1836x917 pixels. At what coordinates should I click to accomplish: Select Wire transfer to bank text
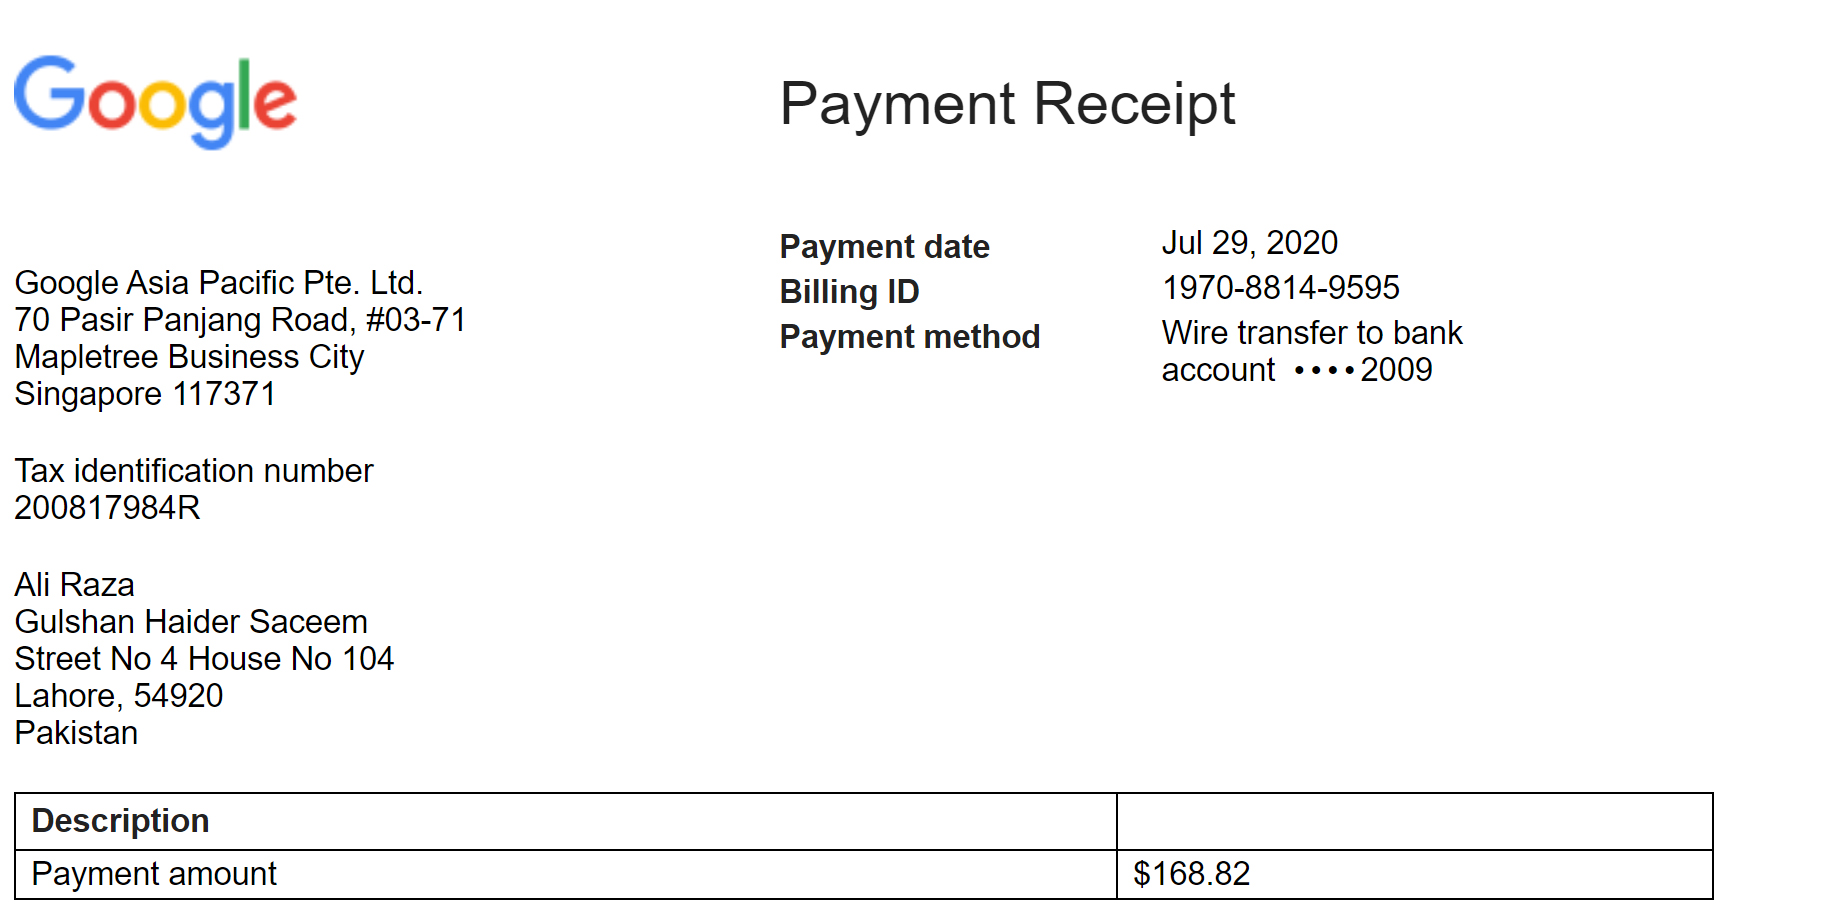1312,332
